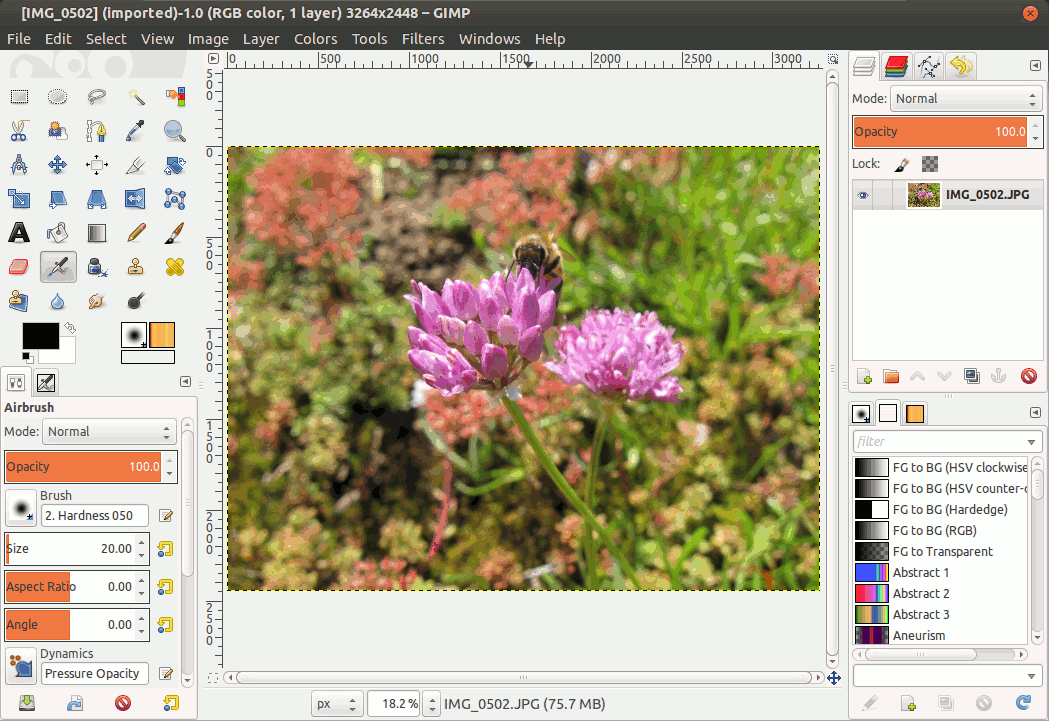Select the Fuzzy Select tool
1049x721 pixels.
[137, 96]
